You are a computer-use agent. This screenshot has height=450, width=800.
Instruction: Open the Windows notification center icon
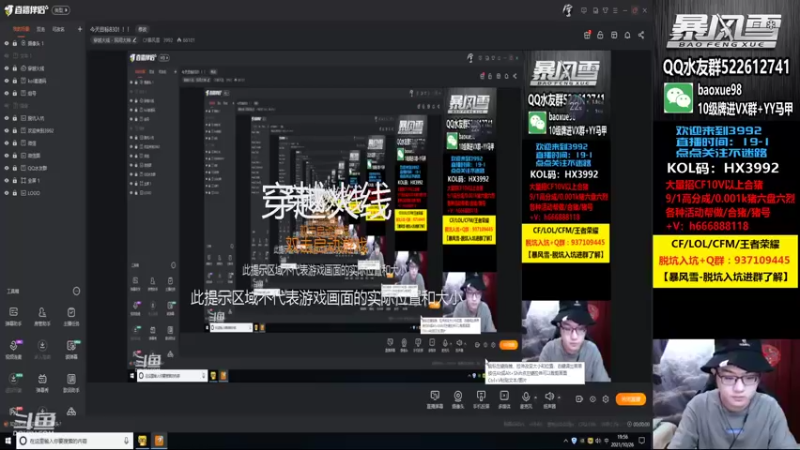[x=642, y=440]
